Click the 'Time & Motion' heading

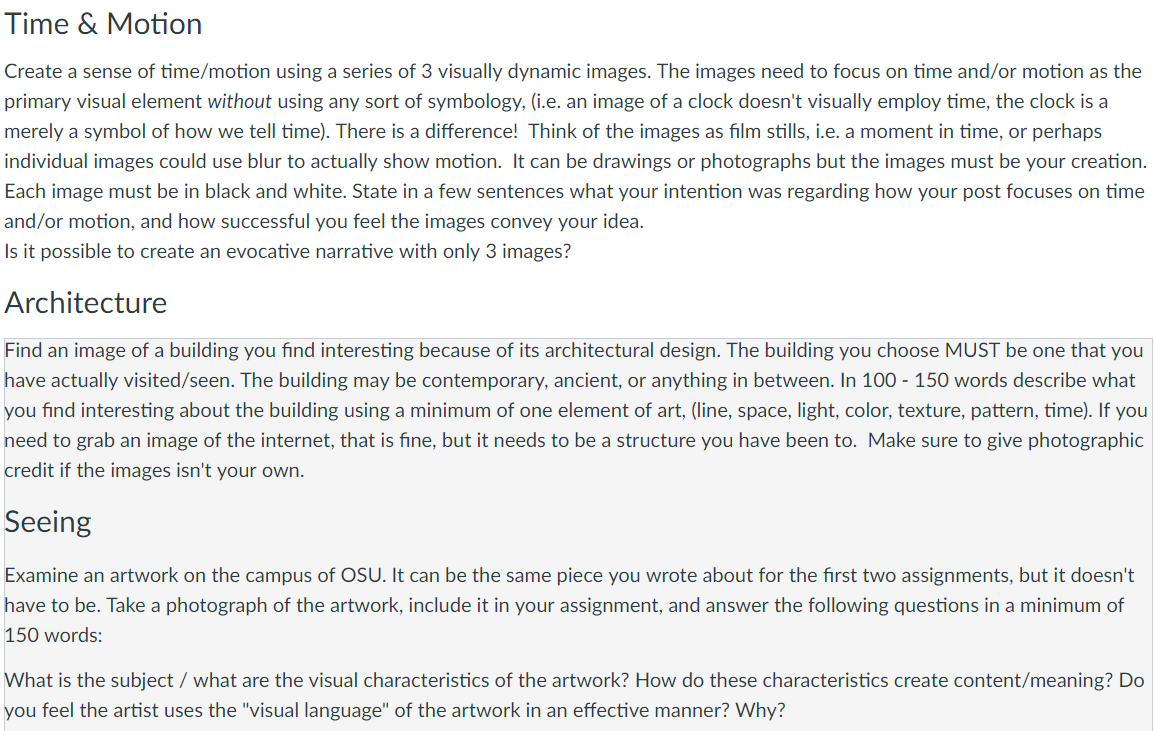[103, 24]
